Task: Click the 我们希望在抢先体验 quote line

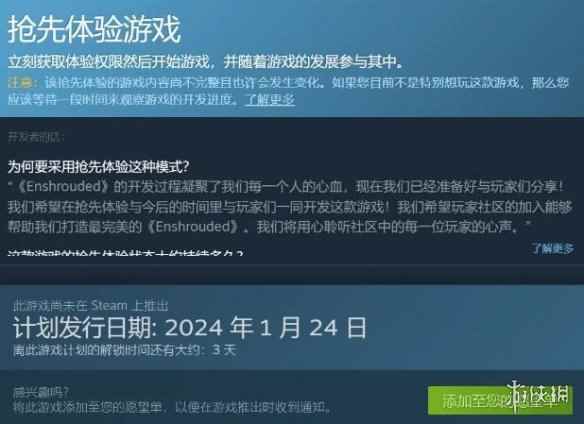Action: pyautogui.click(x=290, y=206)
